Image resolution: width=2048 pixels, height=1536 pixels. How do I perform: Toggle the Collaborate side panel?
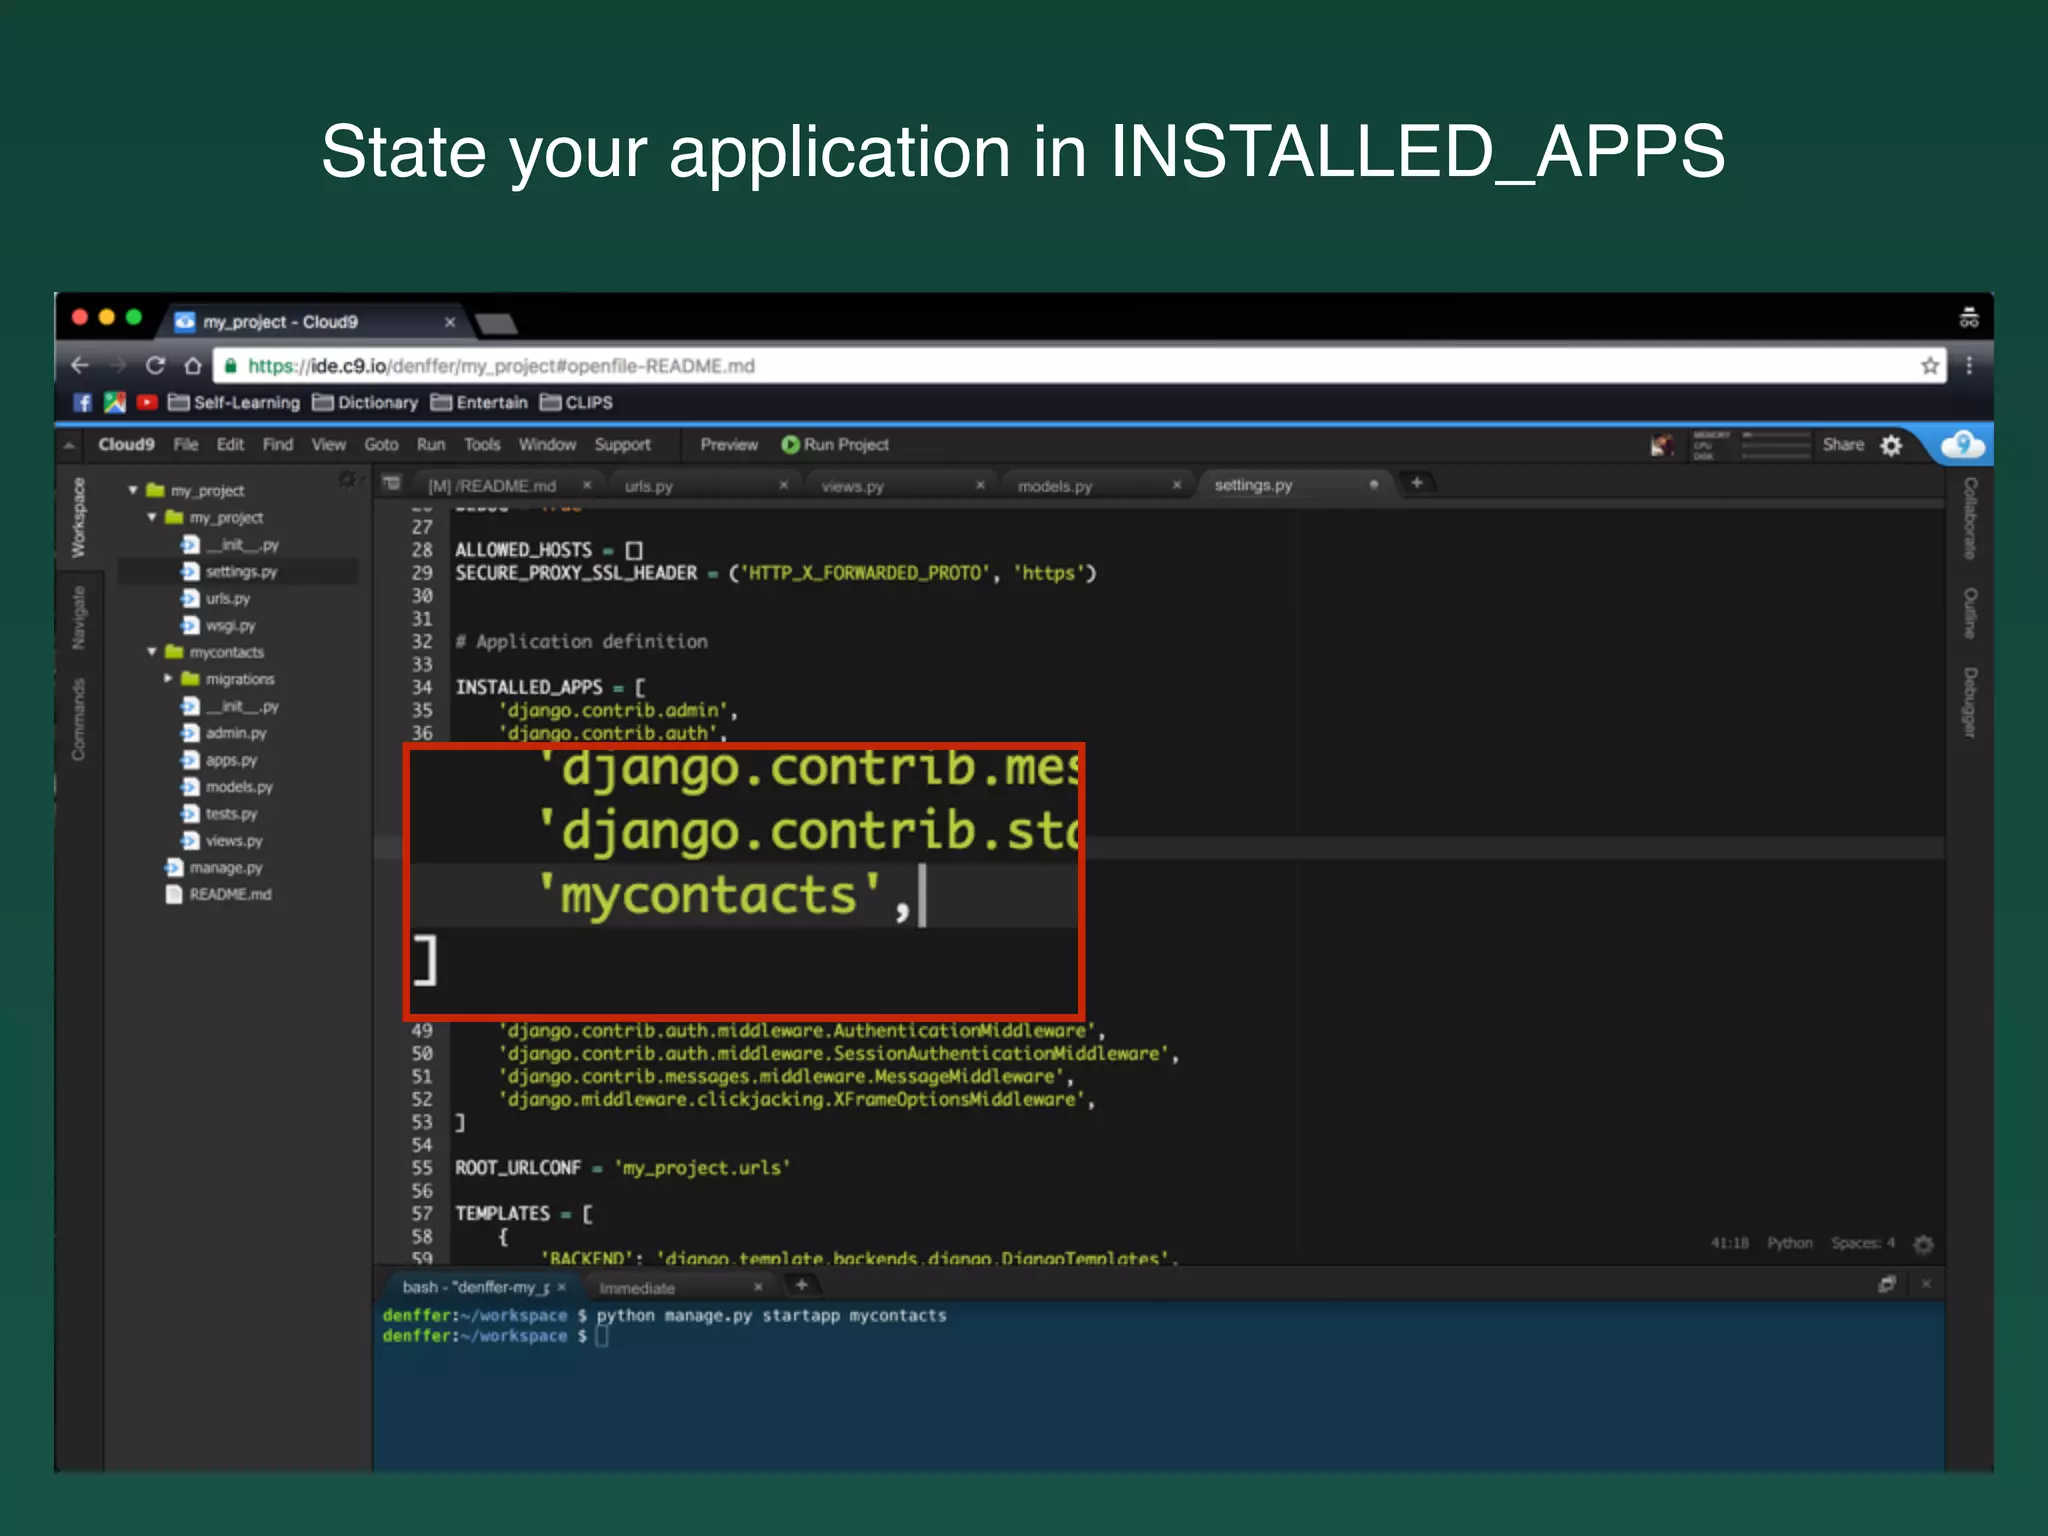(1969, 518)
